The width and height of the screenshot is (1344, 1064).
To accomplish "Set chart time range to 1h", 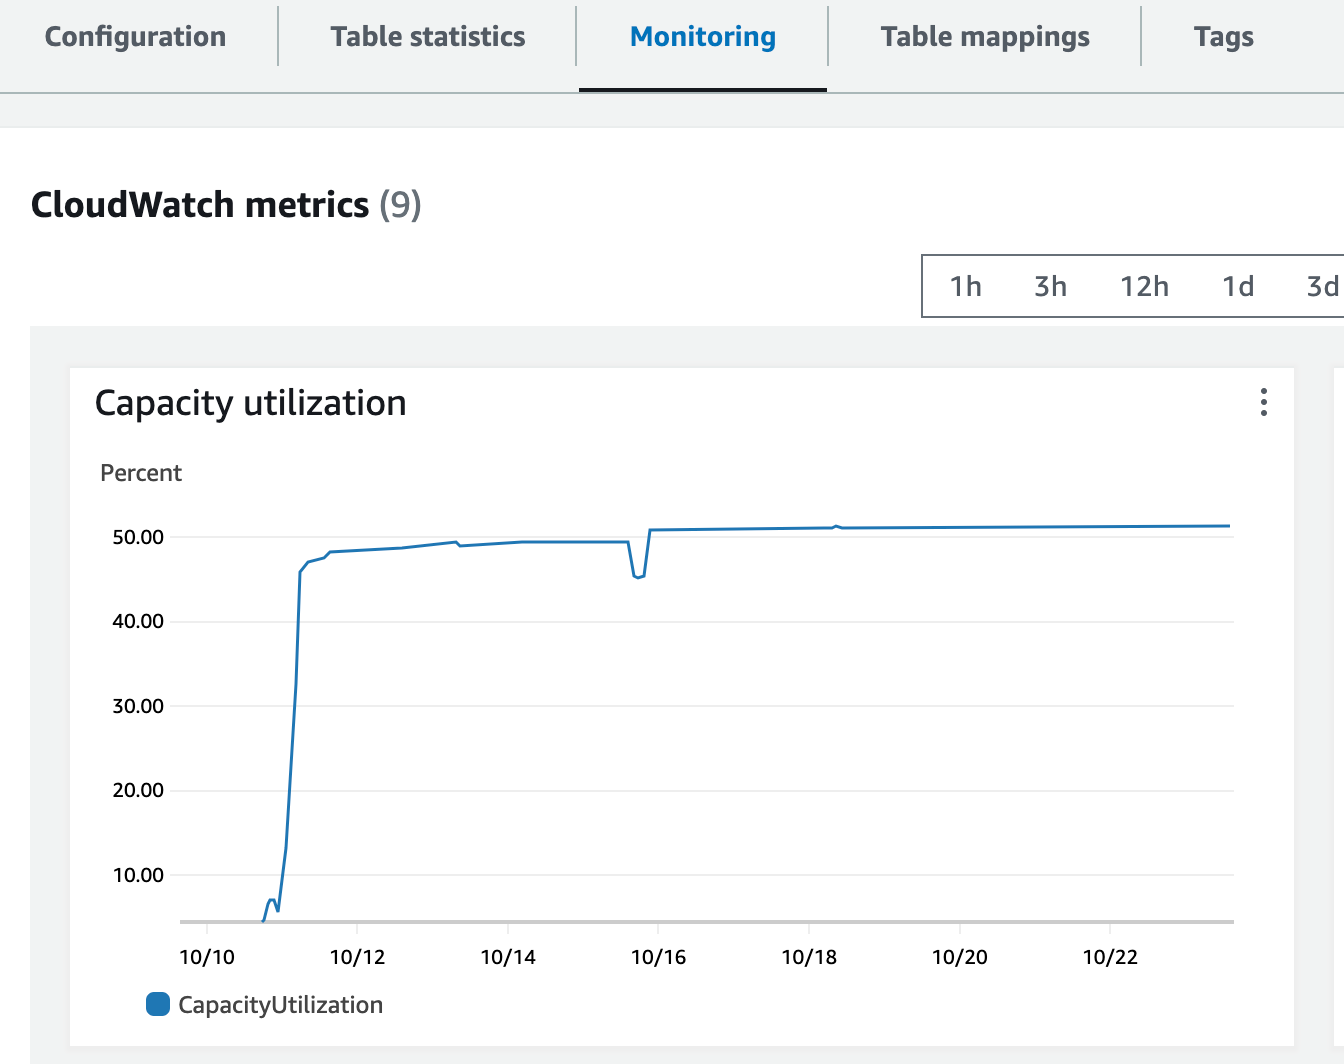I will [x=966, y=286].
